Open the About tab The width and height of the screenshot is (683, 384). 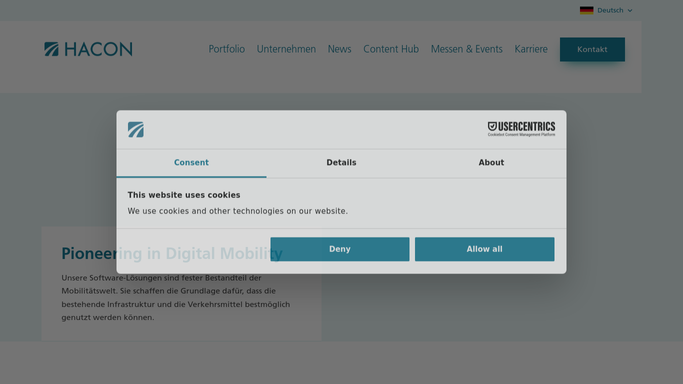(491, 163)
